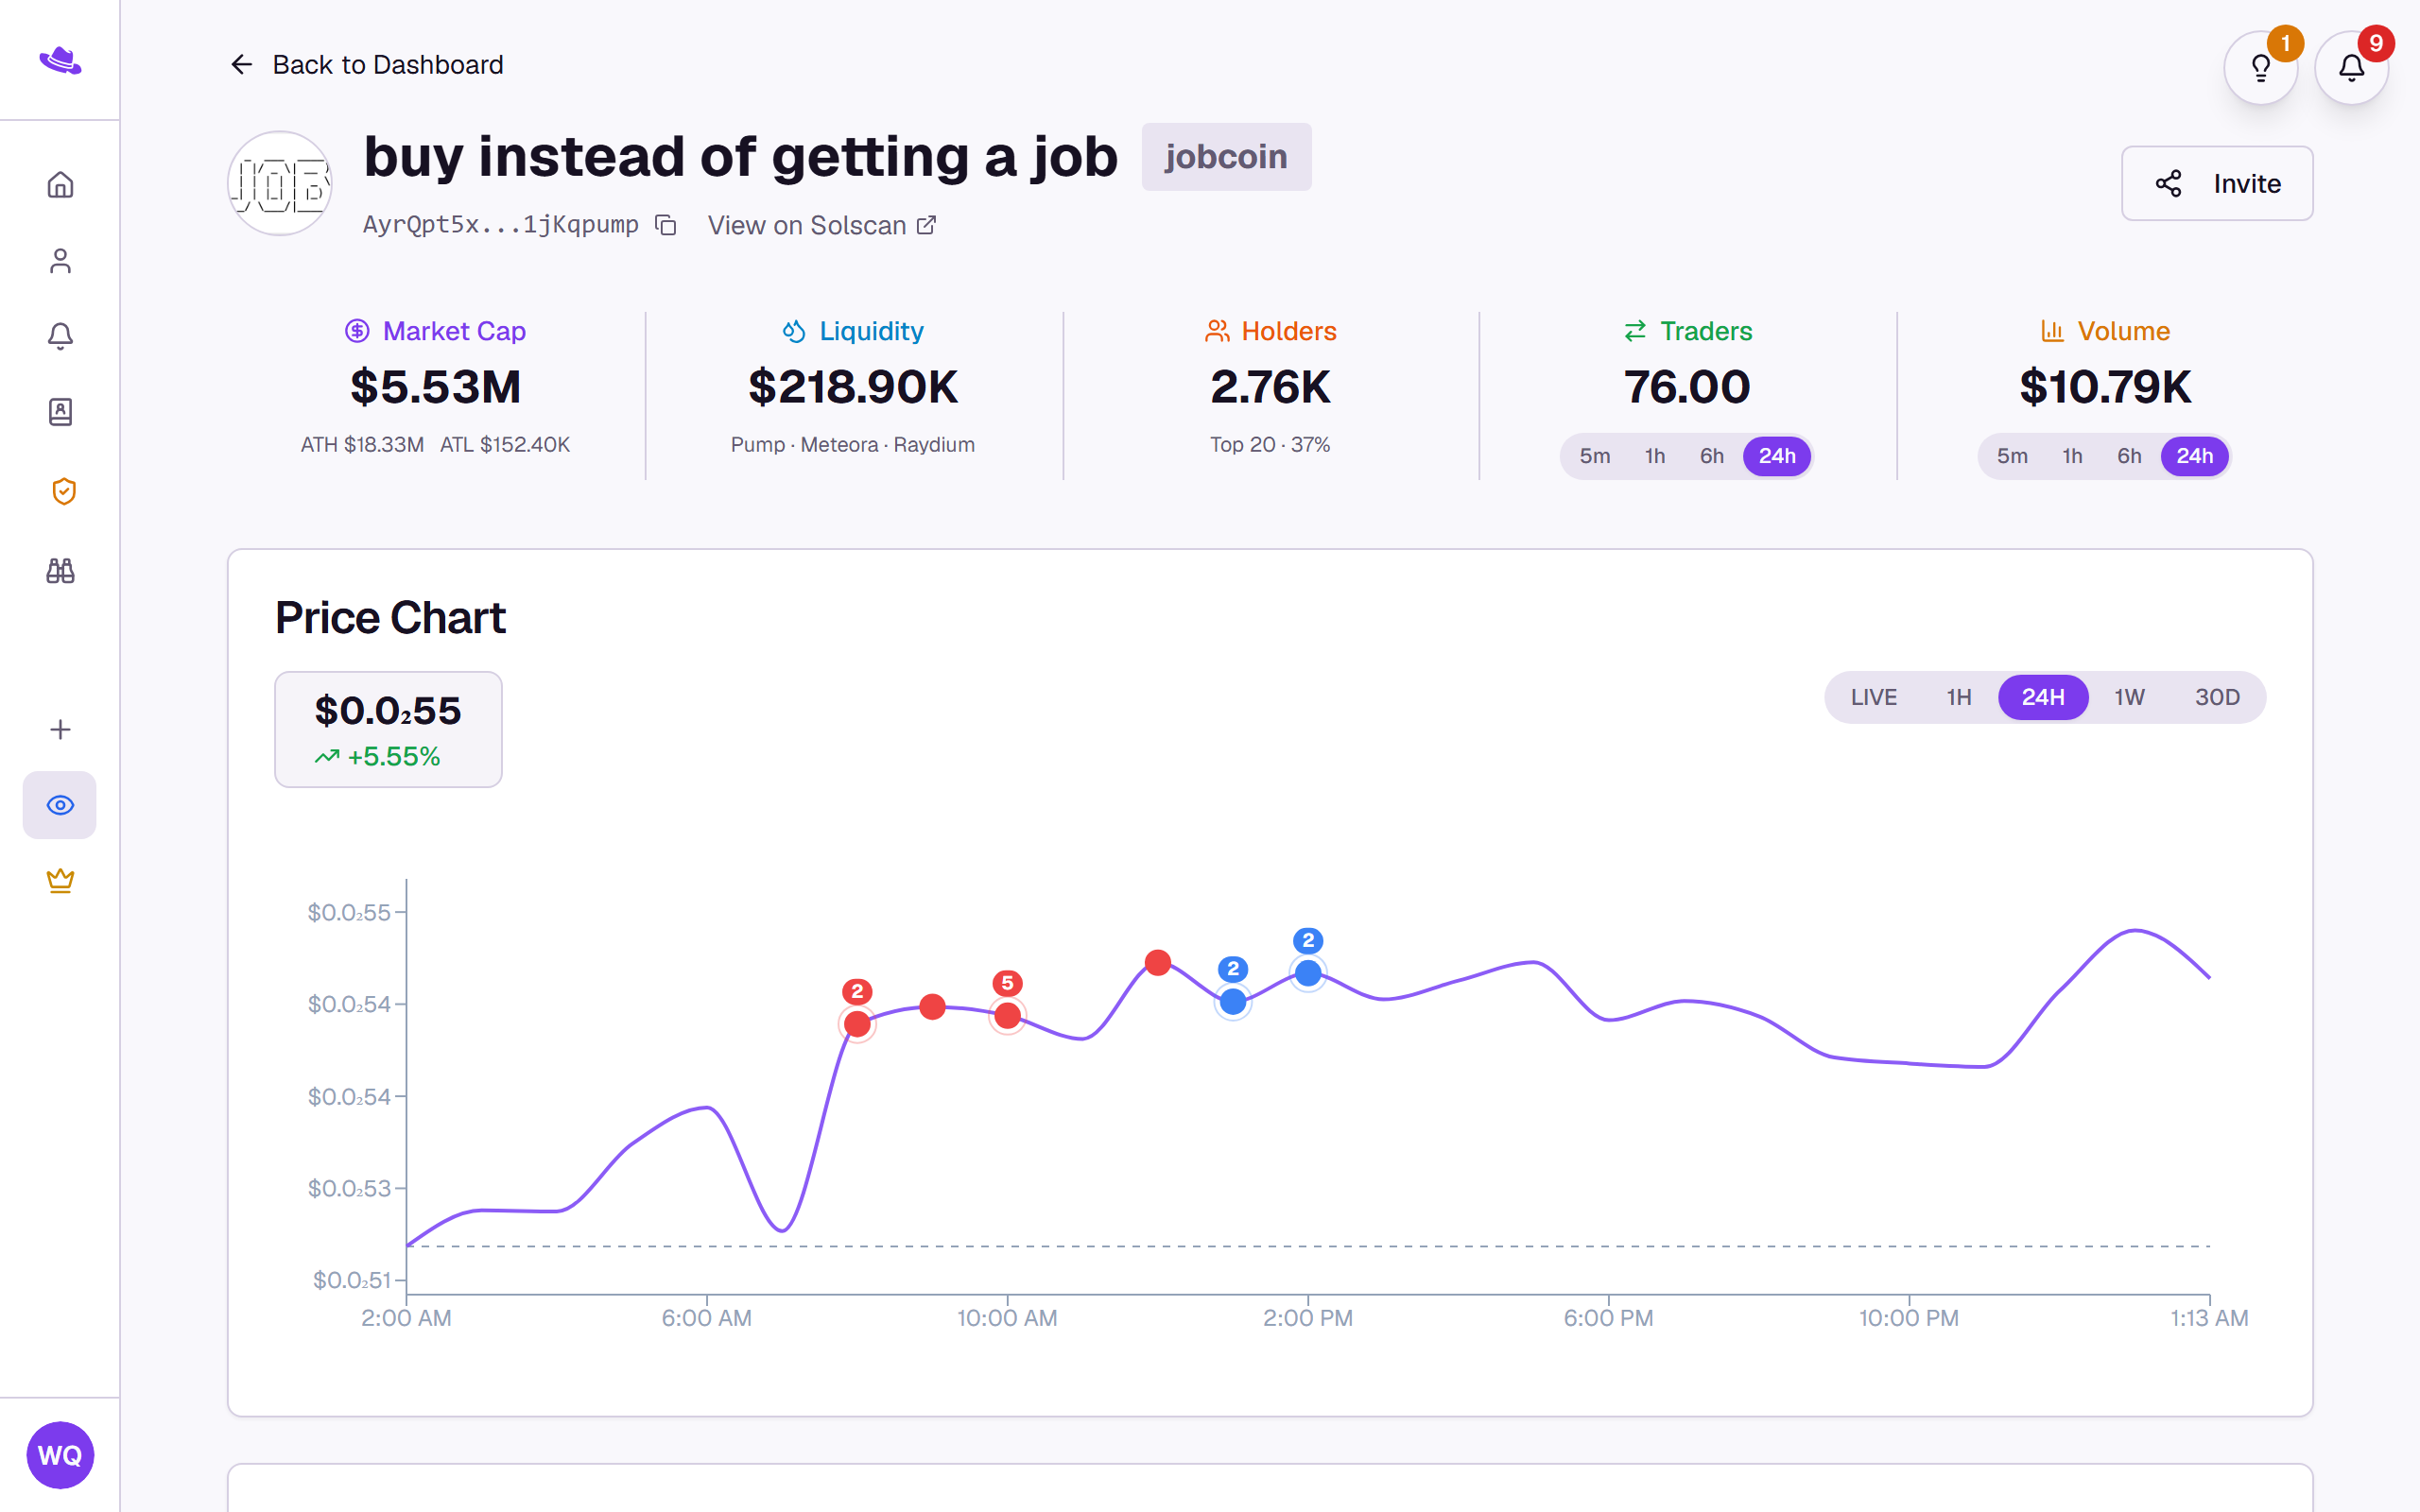Switch price chart to LIVE

click(1873, 697)
